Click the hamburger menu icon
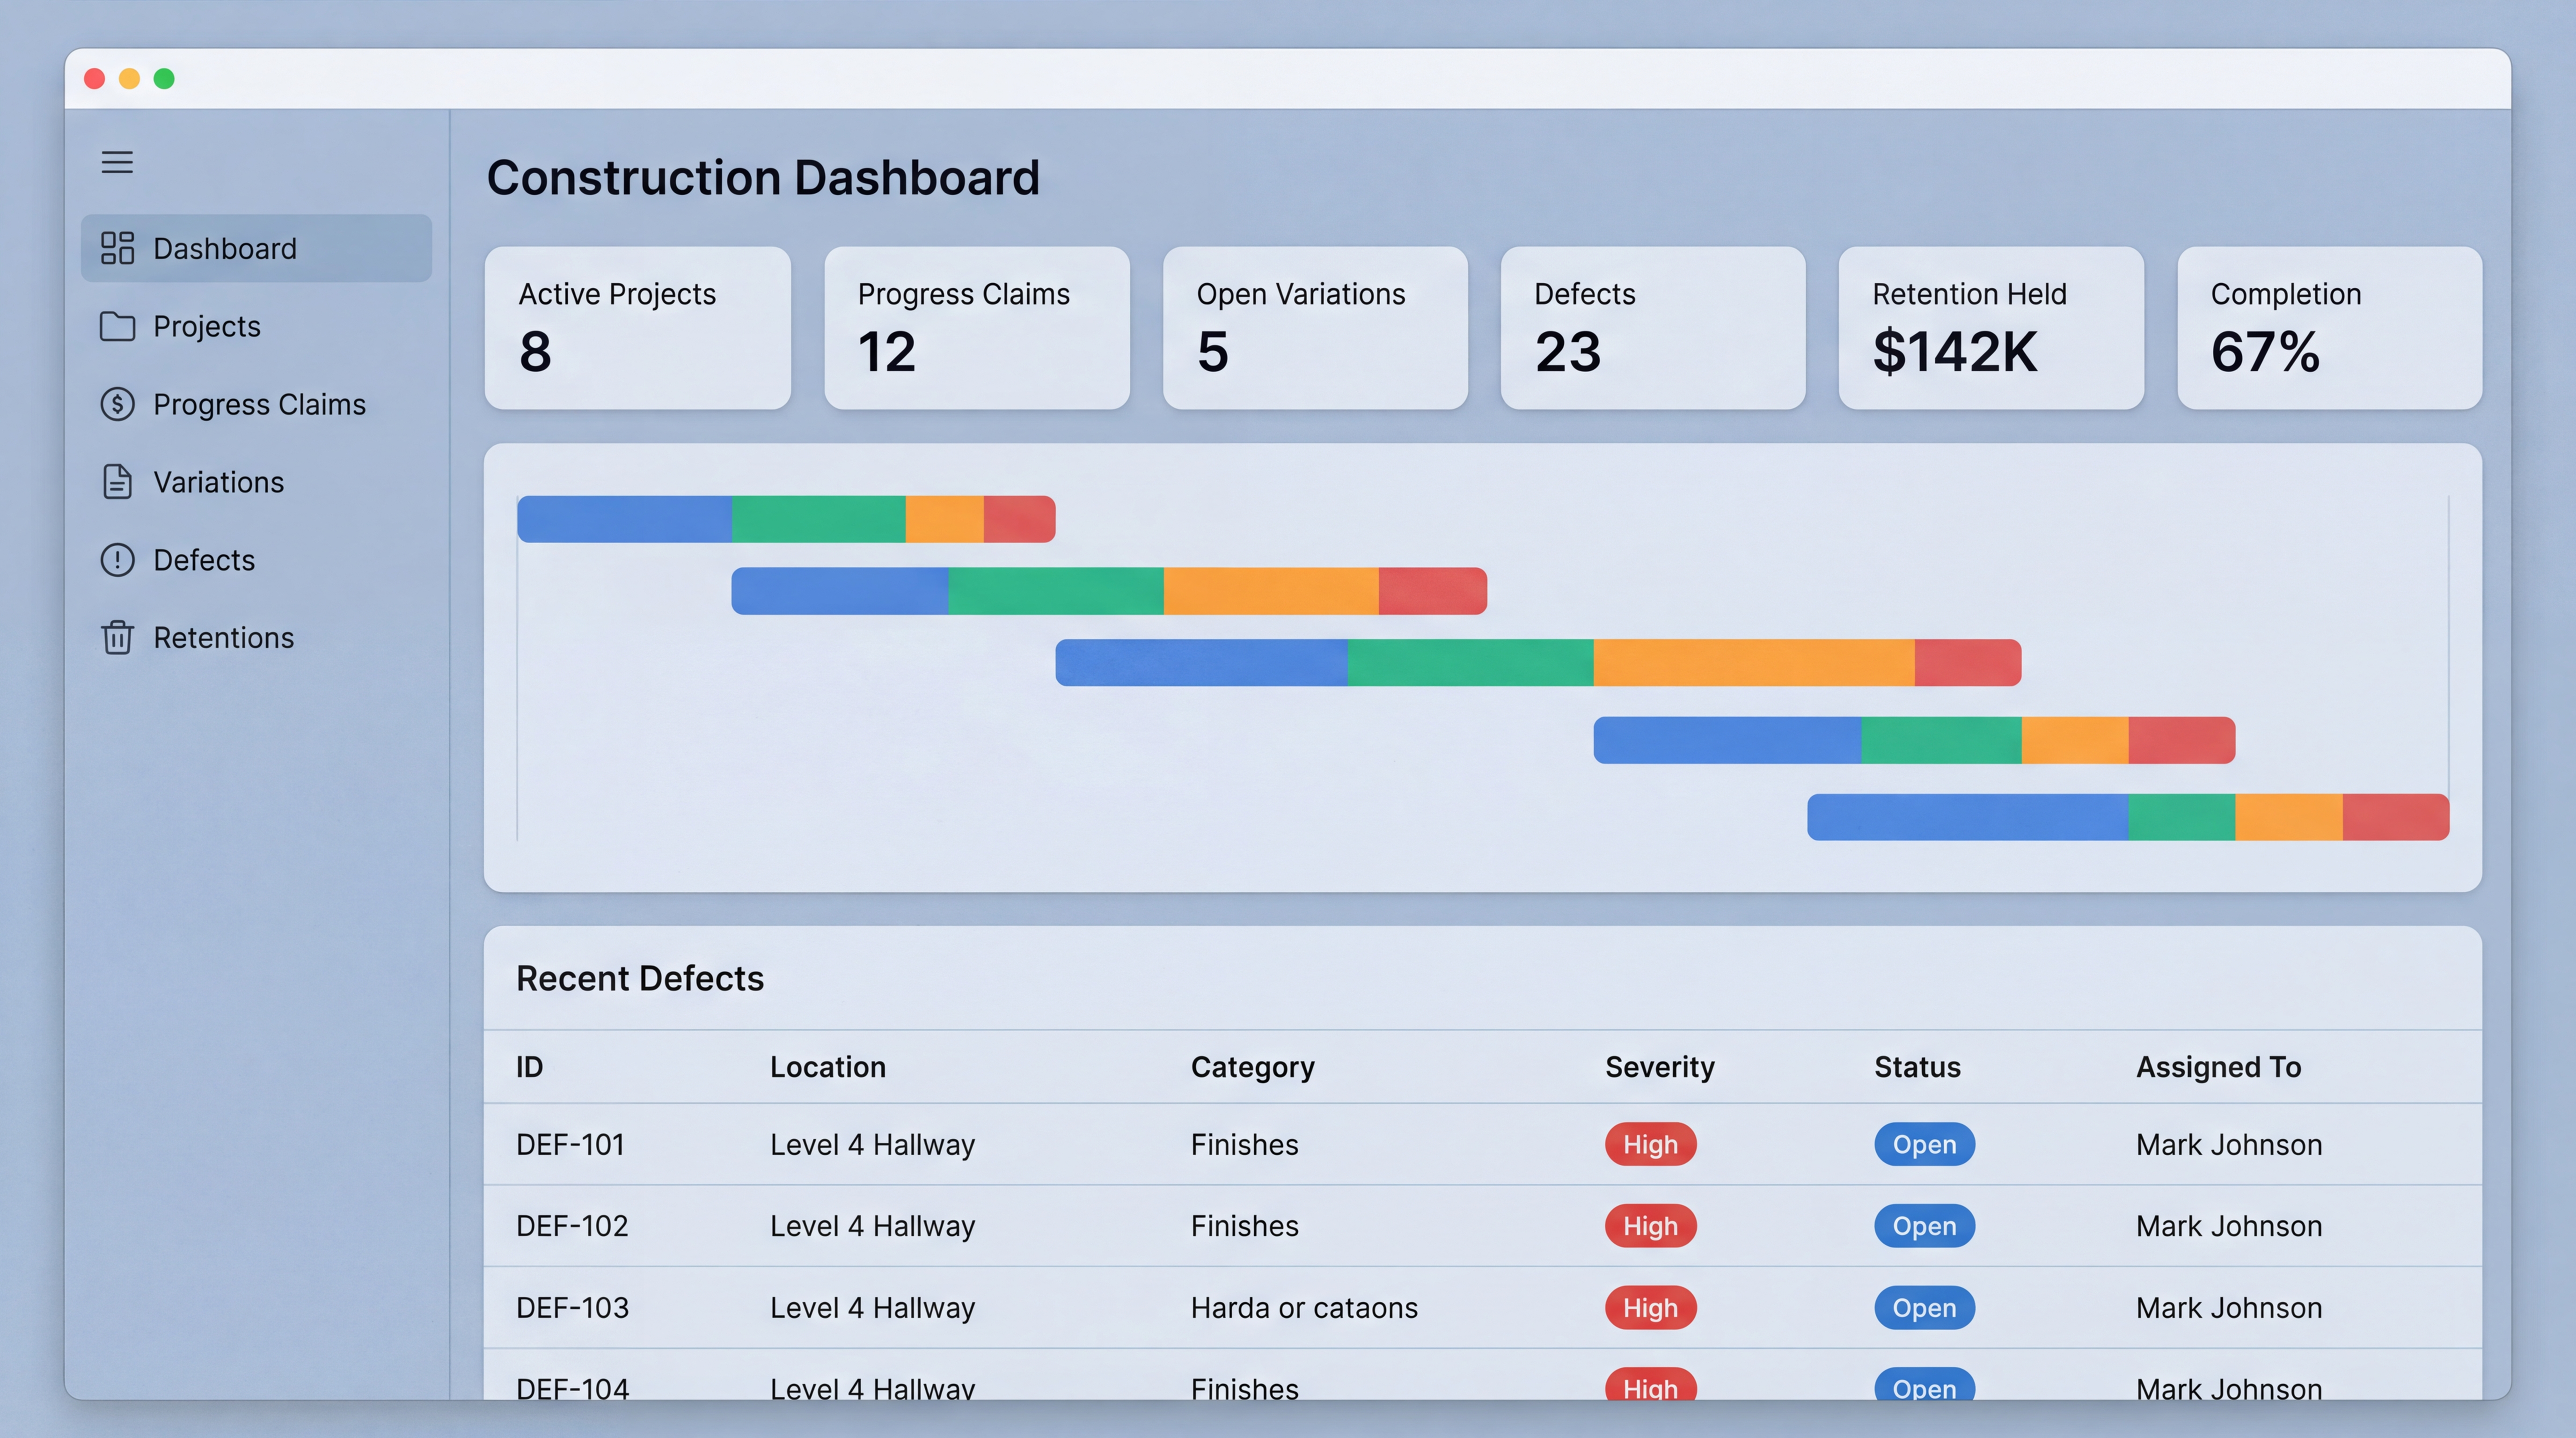The image size is (2576, 1438). click(117, 162)
